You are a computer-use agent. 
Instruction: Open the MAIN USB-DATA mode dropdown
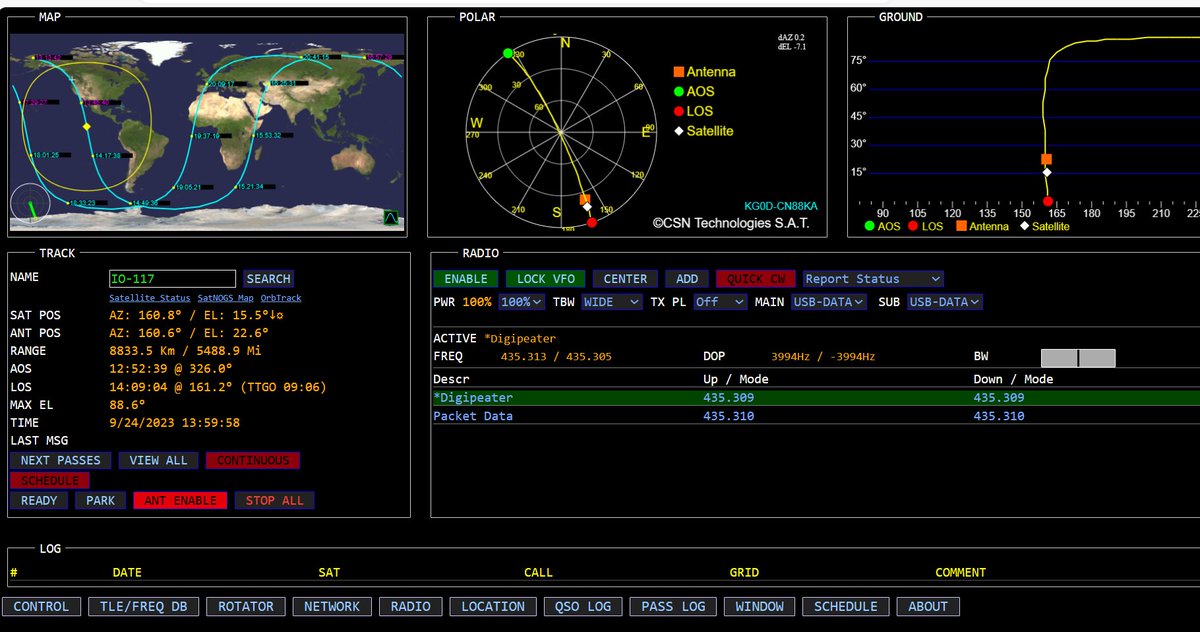coord(829,301)
